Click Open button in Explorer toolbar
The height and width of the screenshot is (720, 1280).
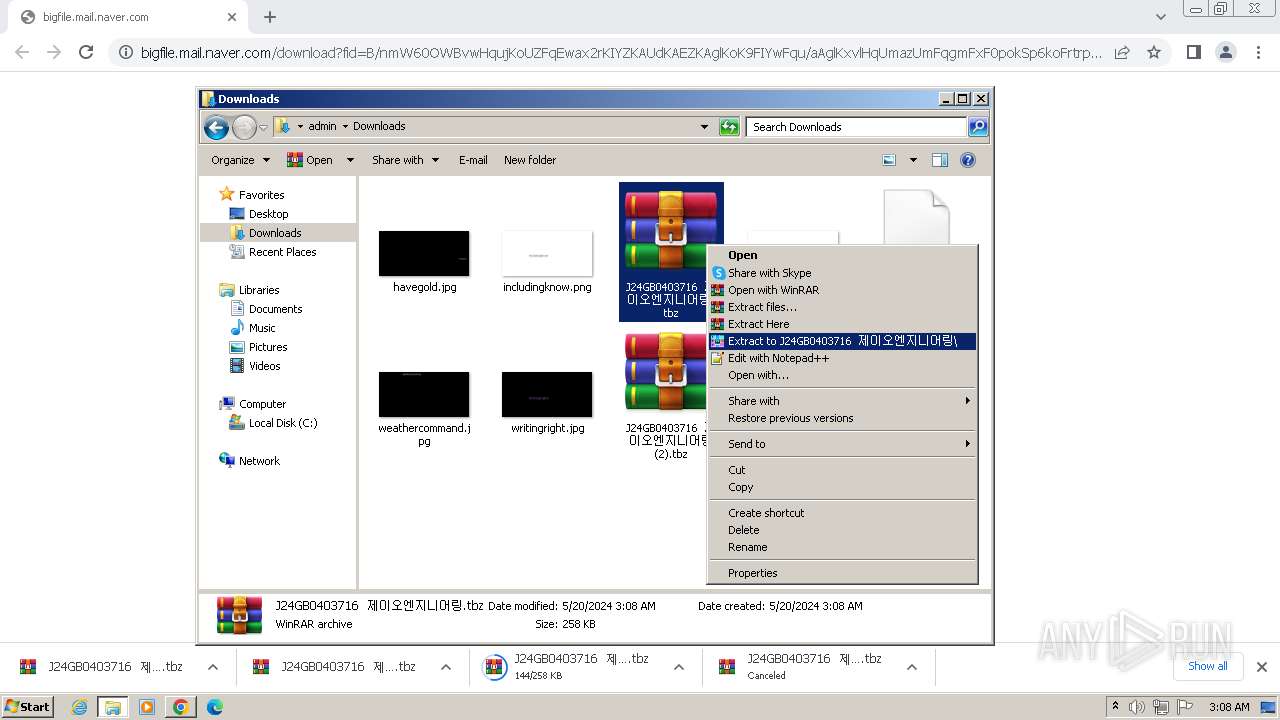coord(311,160)
